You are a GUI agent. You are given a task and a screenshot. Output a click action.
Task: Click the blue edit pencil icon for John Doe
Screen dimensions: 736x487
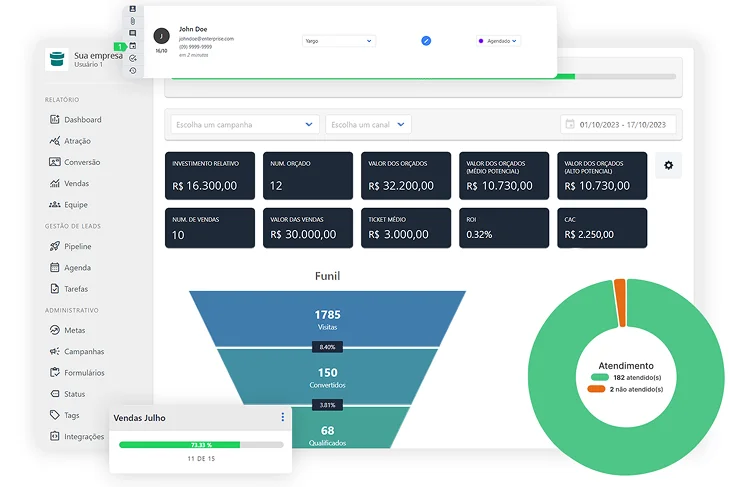point(426,41)
